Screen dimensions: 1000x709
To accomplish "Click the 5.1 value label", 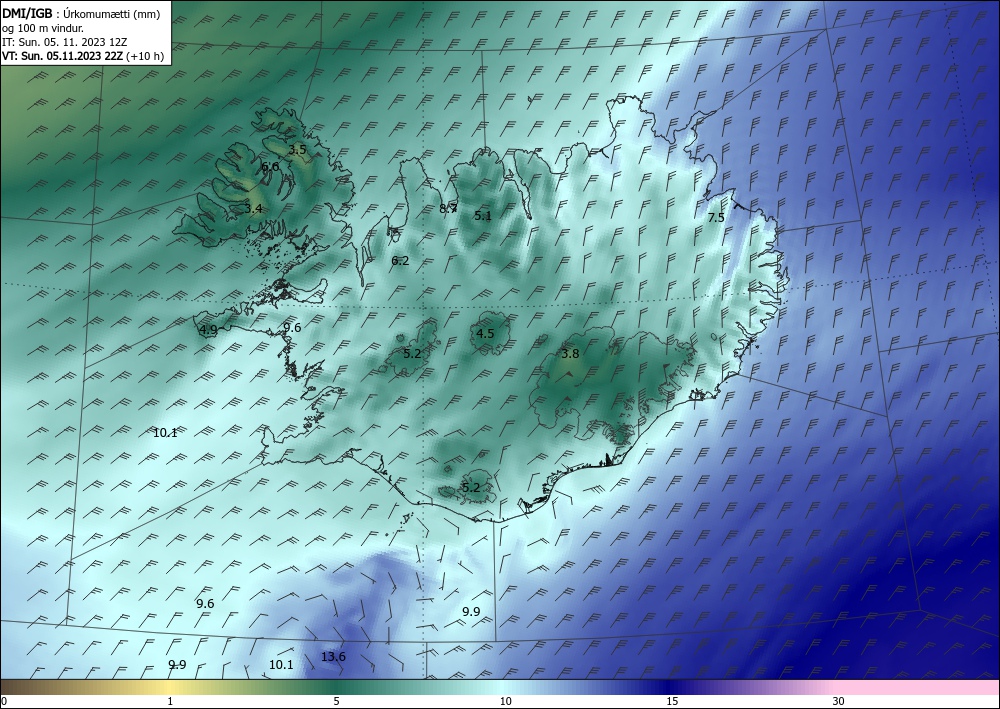I will click(483, 216).
